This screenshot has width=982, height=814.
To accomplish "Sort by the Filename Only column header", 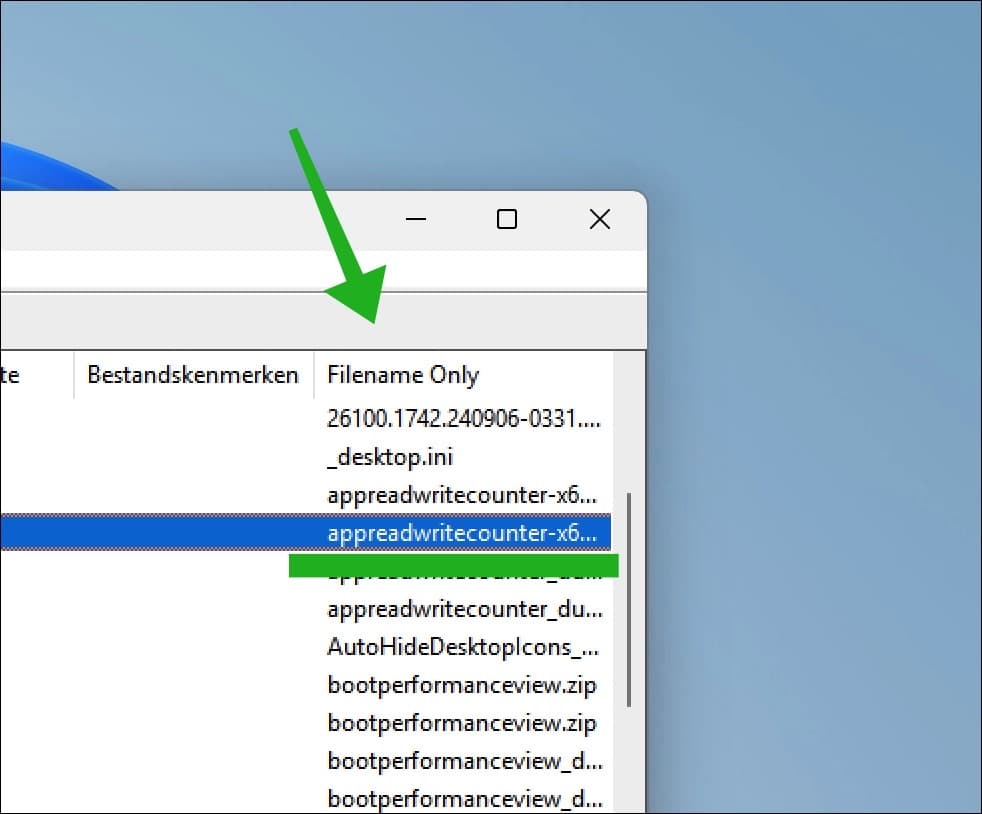I will pyautogui.click(x=463, y=374).
